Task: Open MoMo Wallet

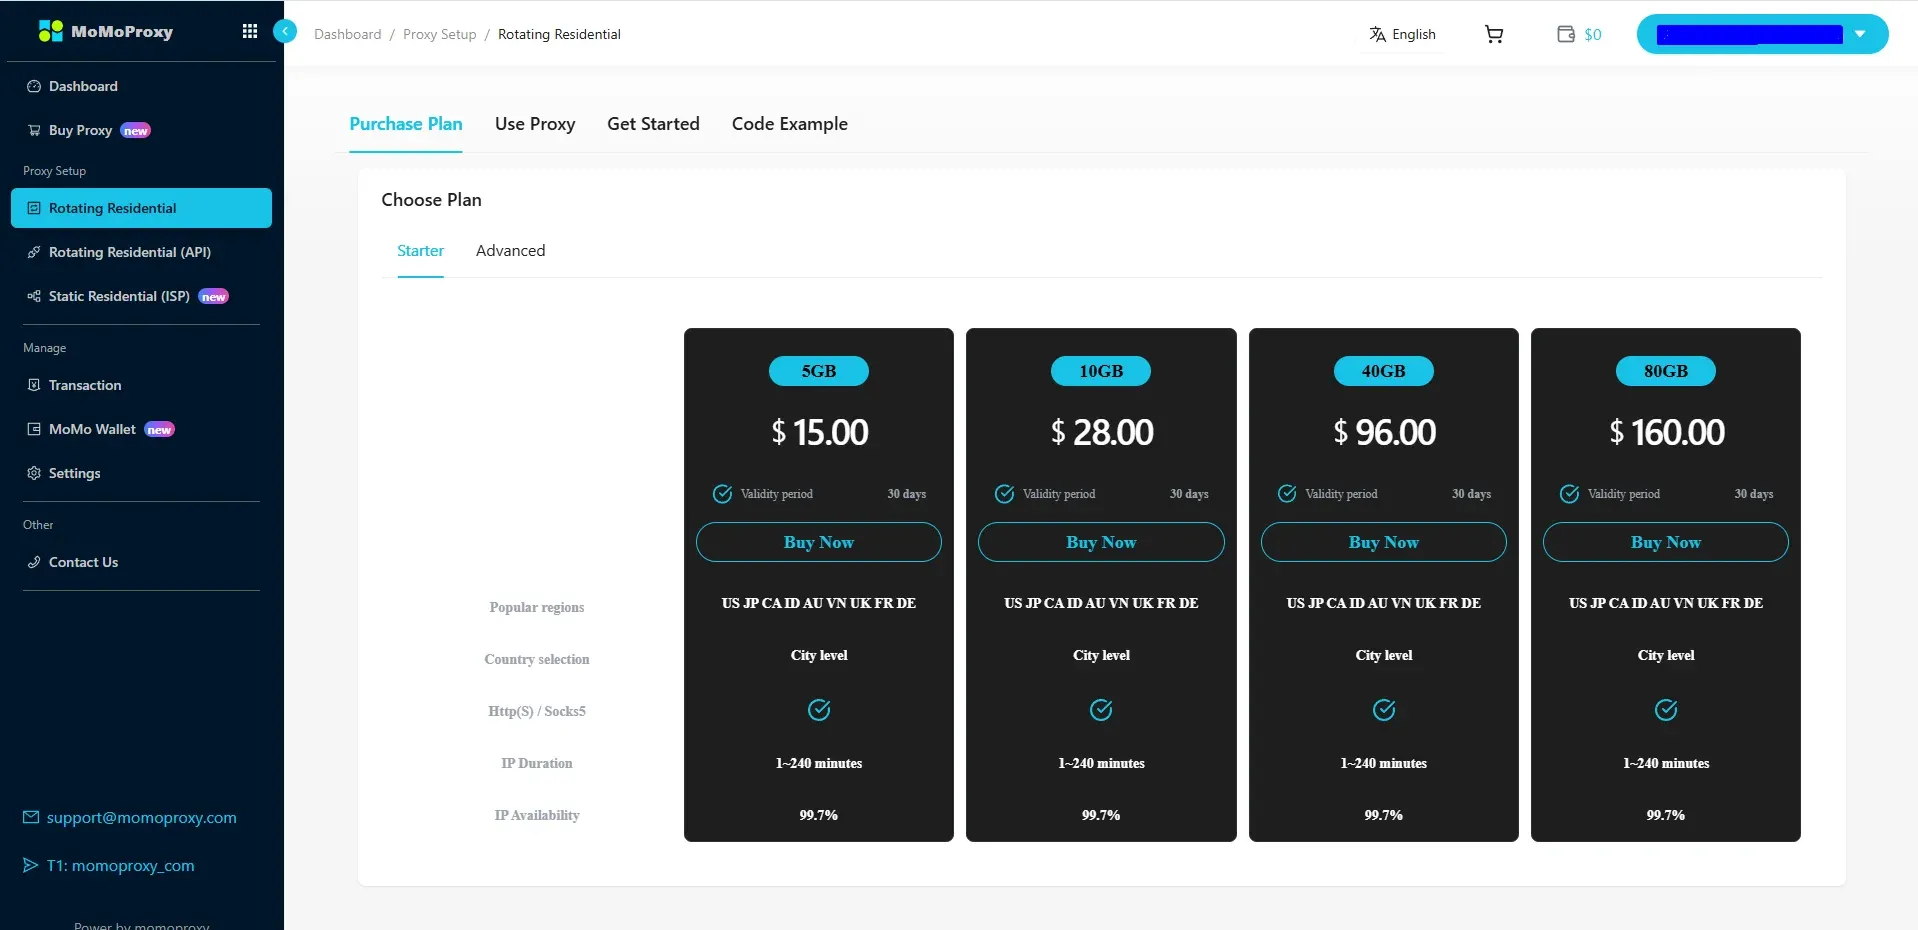Action: [92, 429]
